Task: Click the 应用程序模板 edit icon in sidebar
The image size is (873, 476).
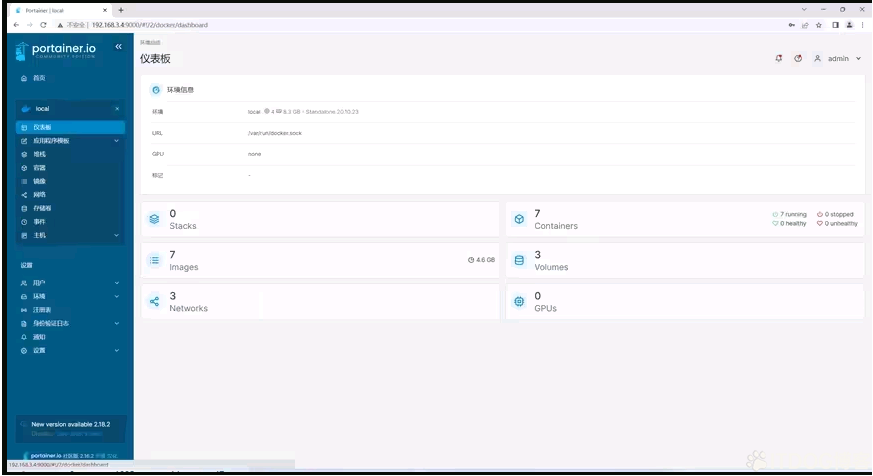Action: [x=24, y=141]
